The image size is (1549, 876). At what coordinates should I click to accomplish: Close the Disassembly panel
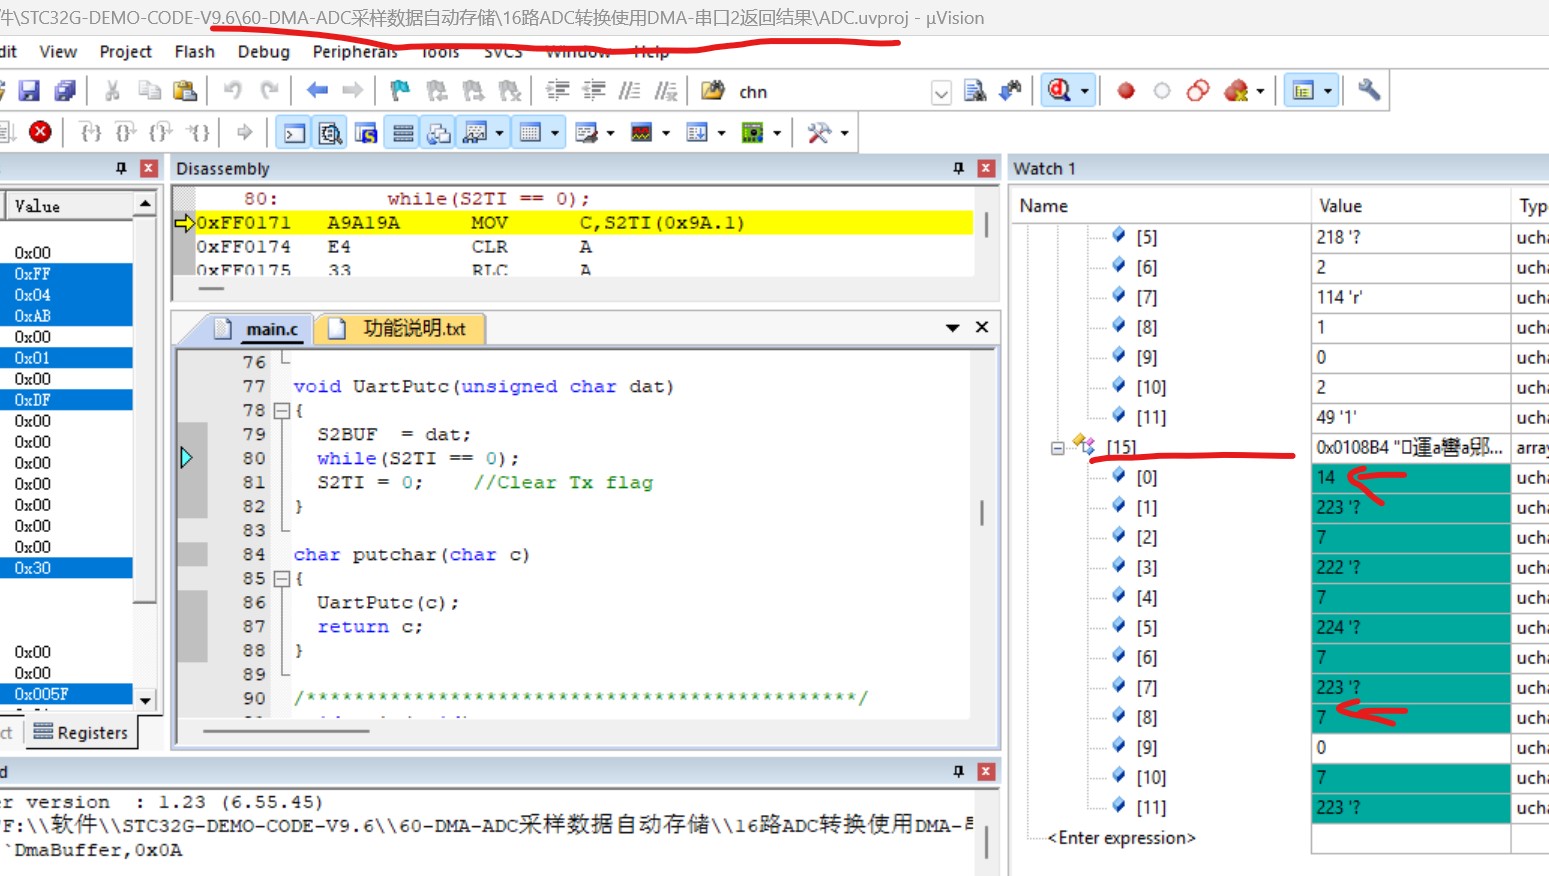coord(986,168)
